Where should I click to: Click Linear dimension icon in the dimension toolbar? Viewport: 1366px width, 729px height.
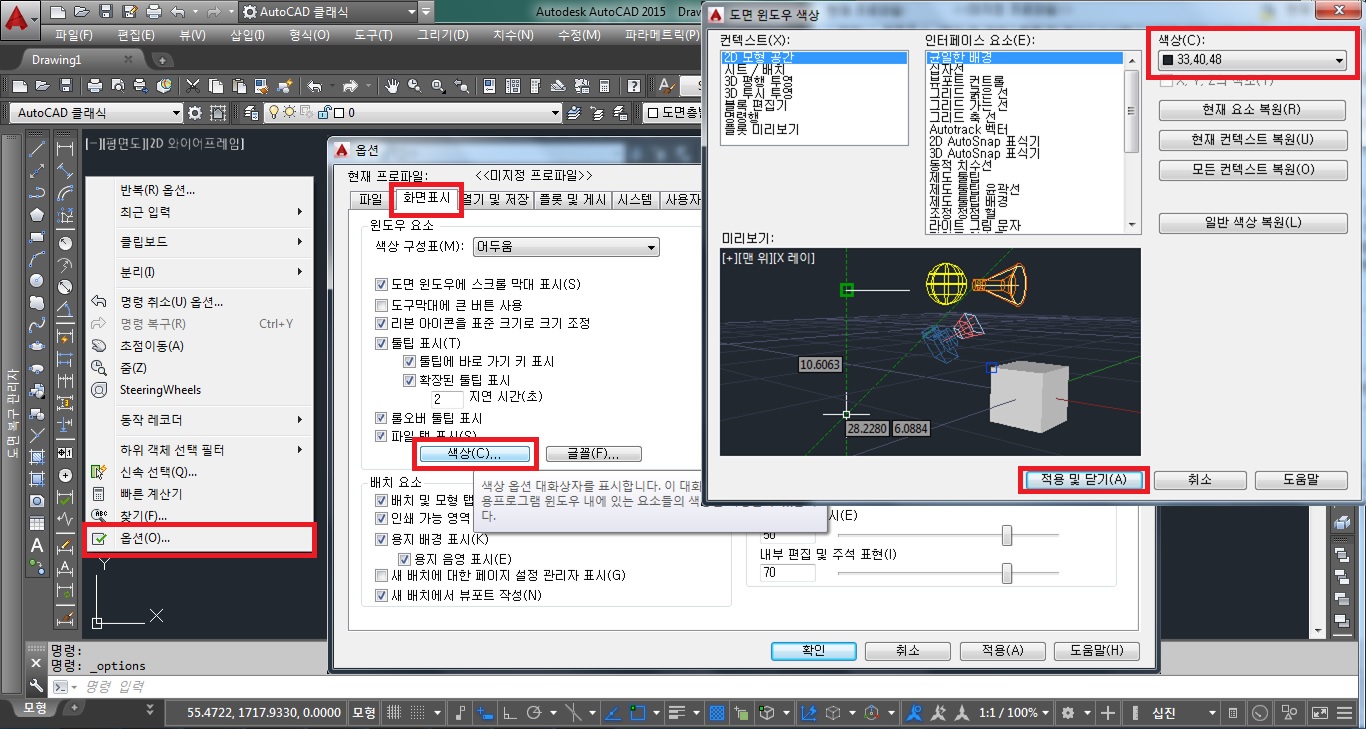66,148
